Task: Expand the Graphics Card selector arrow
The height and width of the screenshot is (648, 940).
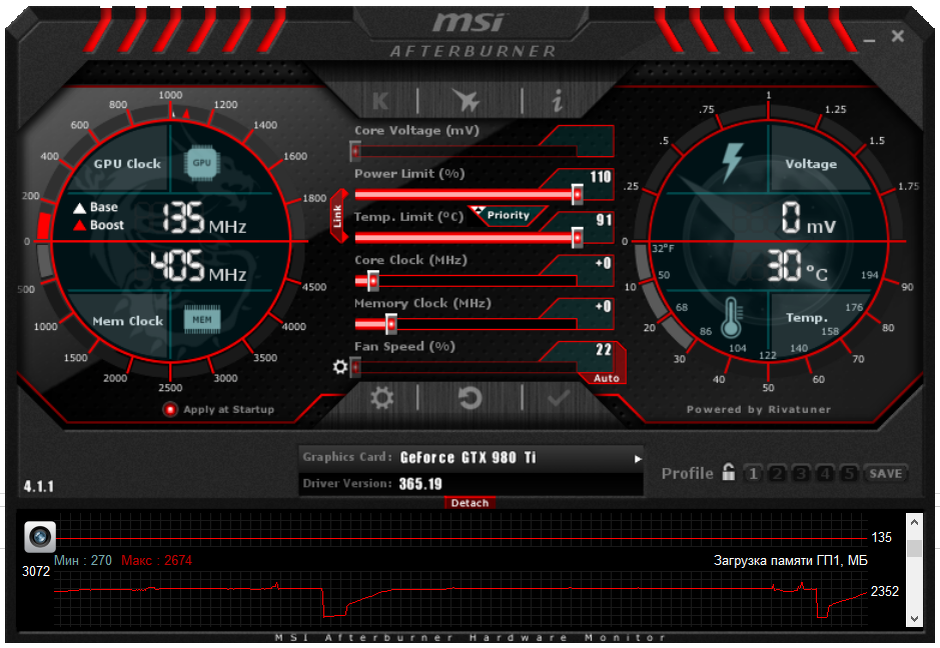Action: click(638, 459)
